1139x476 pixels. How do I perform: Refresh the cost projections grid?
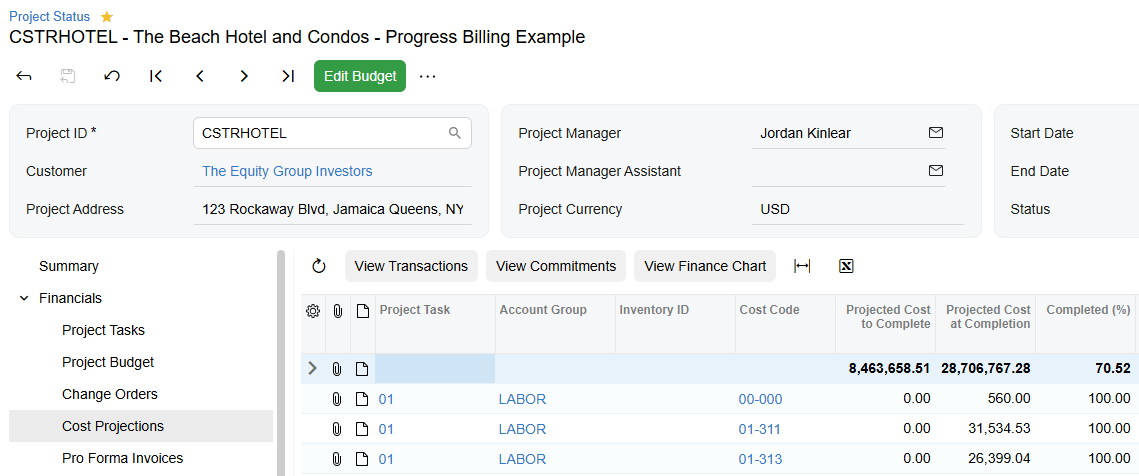click(x=319, y=266)
